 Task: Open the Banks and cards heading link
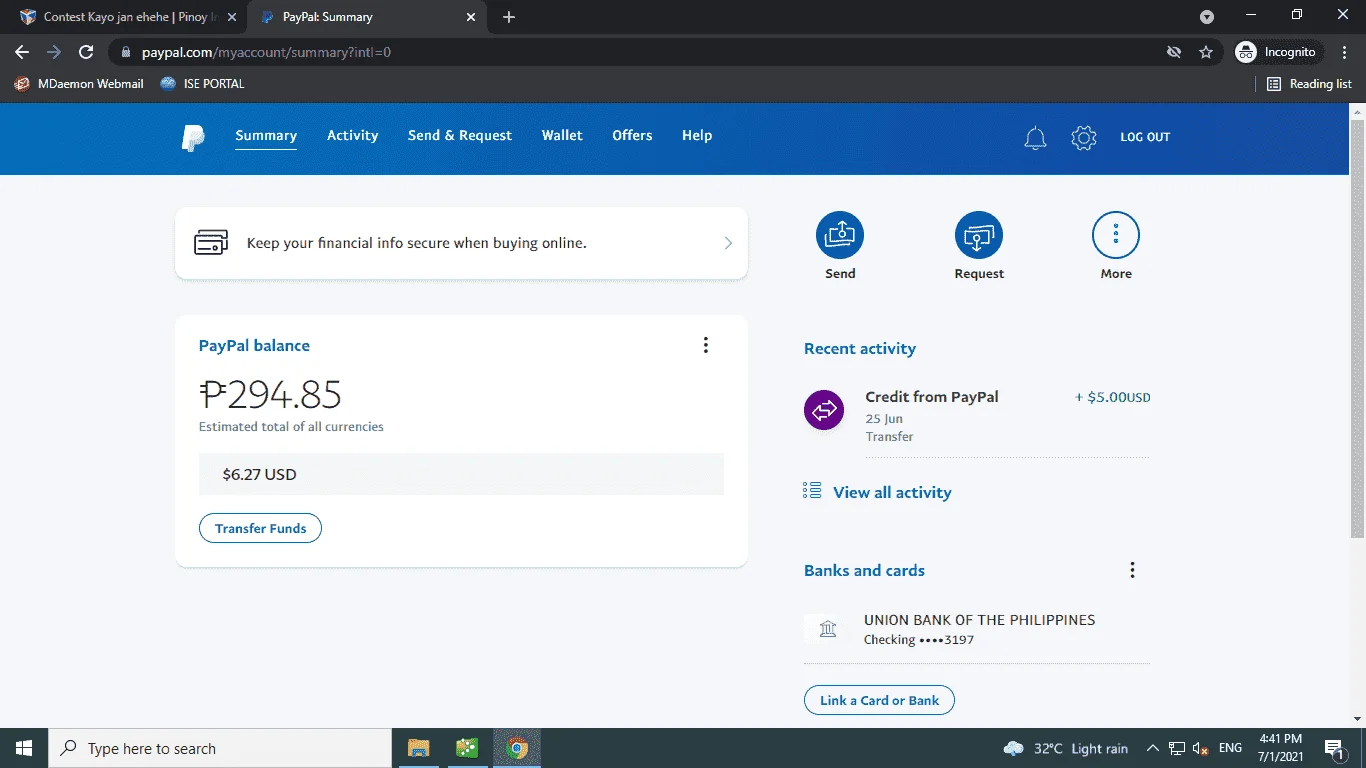[x=864, y=571]
